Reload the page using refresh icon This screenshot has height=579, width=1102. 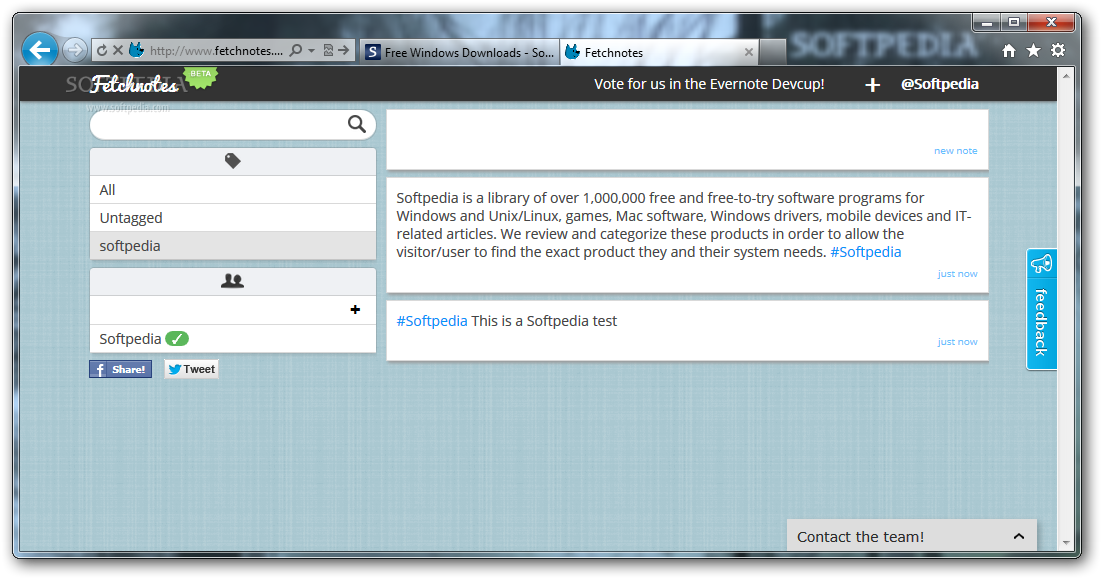pyautogui.click(x=102, y=51)
